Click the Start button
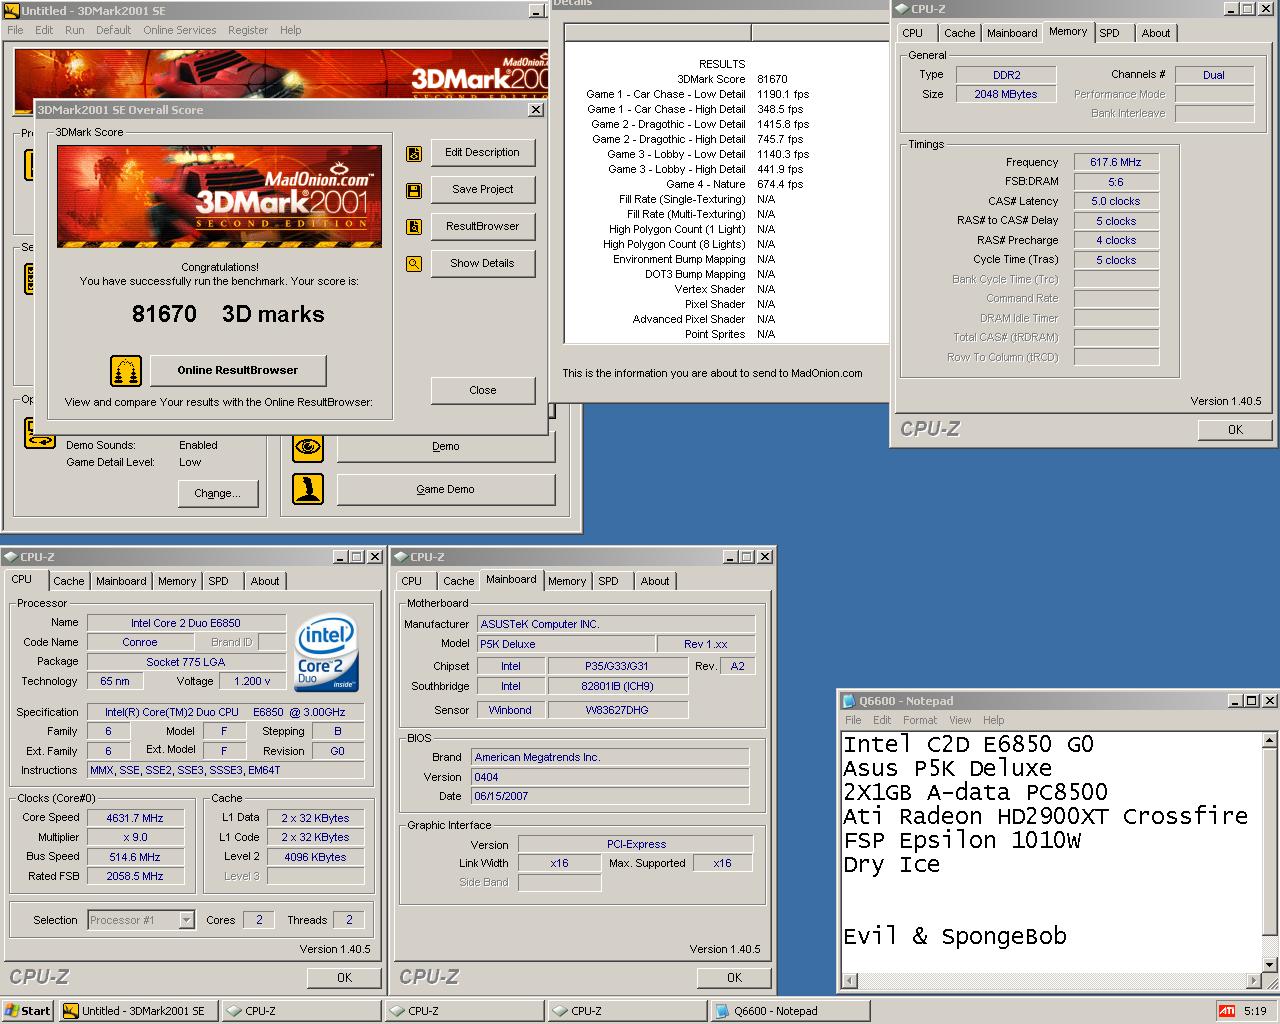 [x=28, y=1011]
